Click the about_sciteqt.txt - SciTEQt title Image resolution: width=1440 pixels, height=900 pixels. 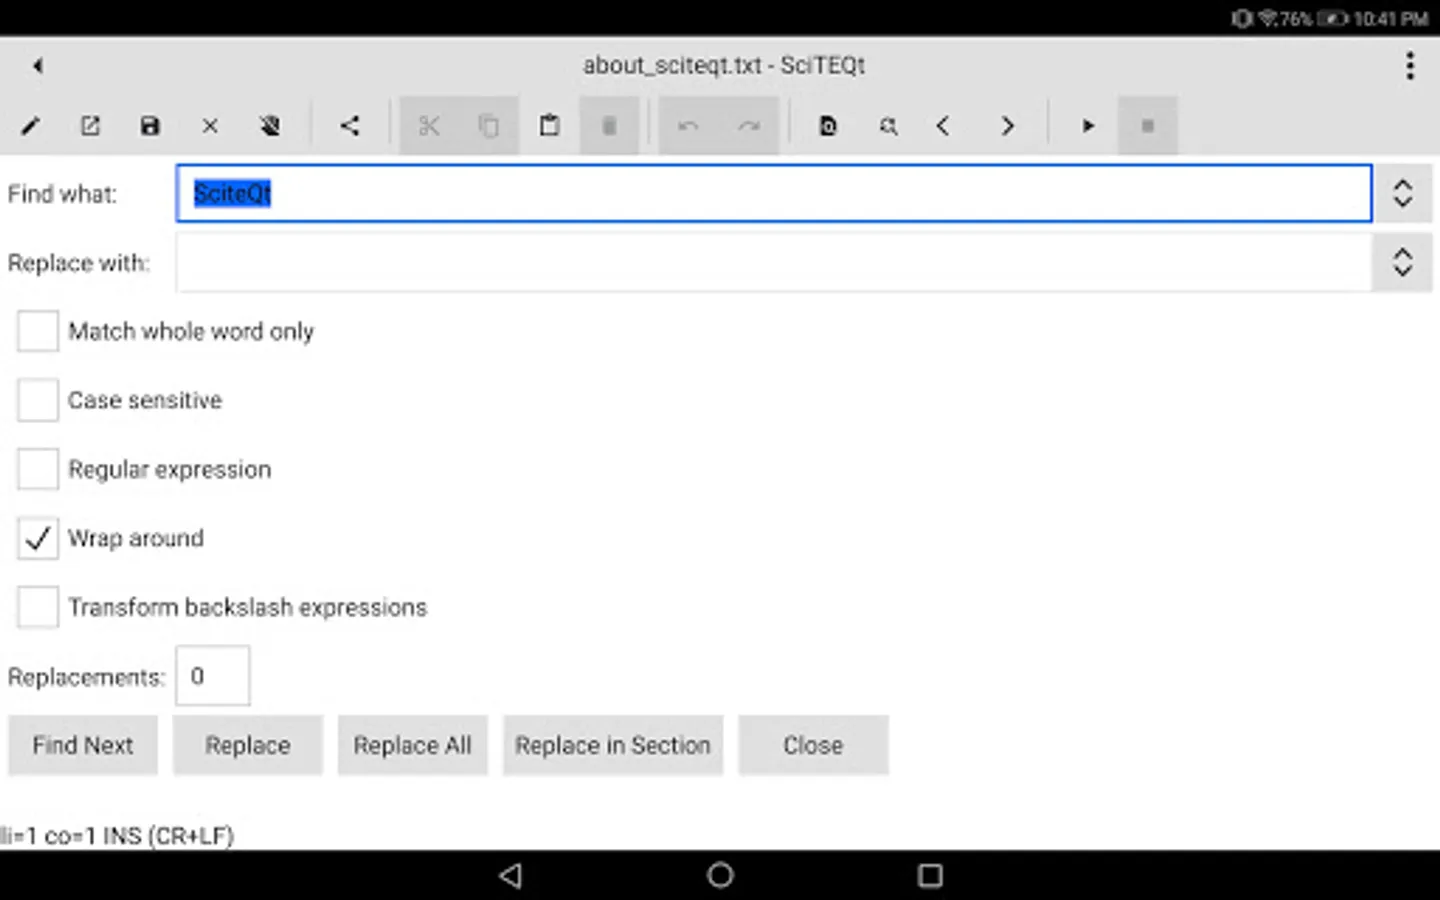point(724,65)
